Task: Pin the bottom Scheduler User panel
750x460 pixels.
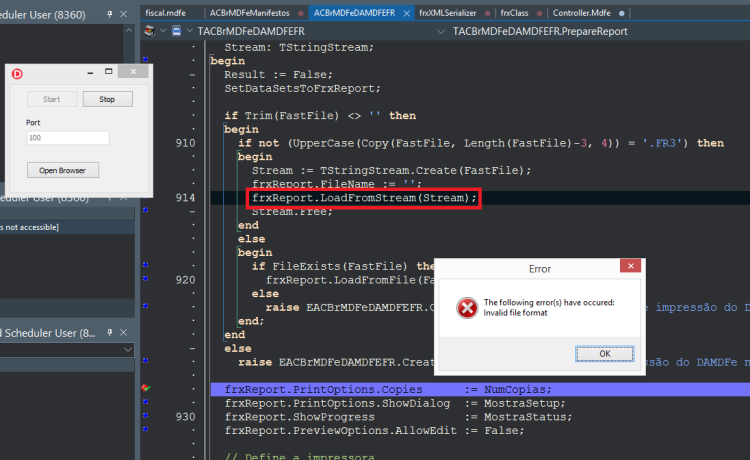Action: pos(110,332)
